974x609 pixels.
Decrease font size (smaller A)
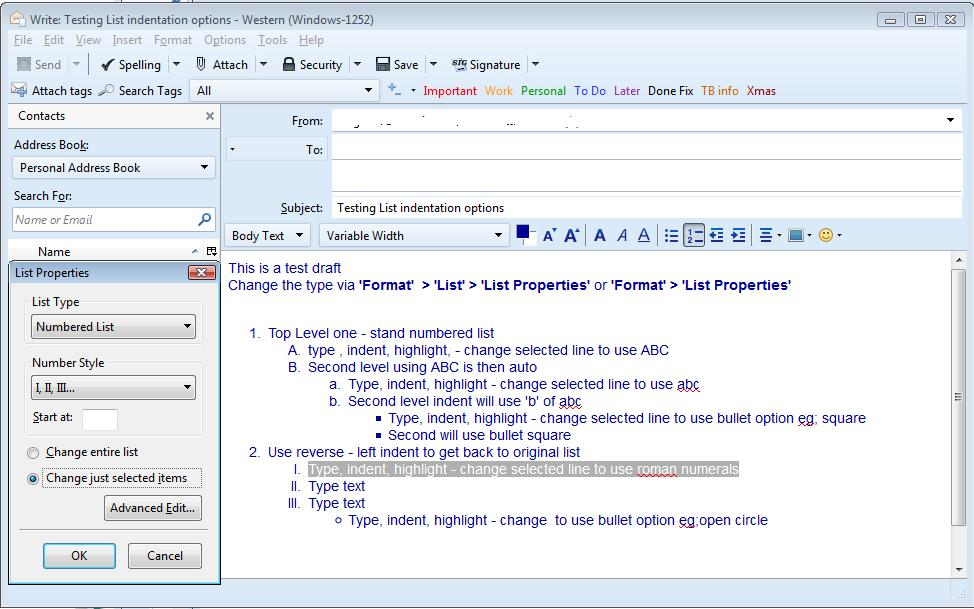[548, 236]
